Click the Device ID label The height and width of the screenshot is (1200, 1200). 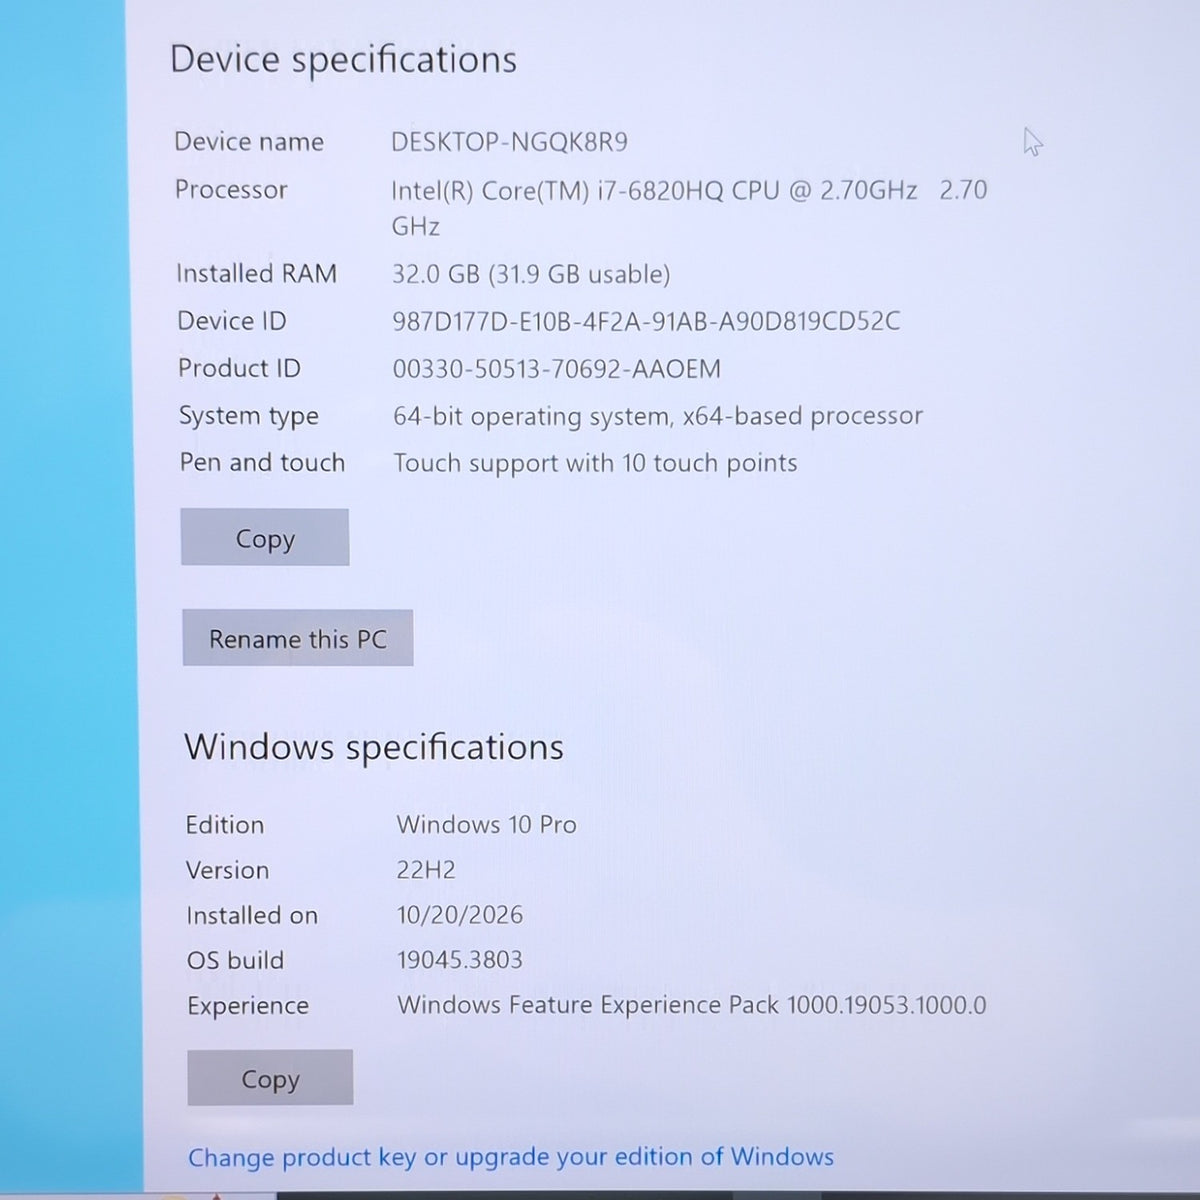[x=232, y=321]
